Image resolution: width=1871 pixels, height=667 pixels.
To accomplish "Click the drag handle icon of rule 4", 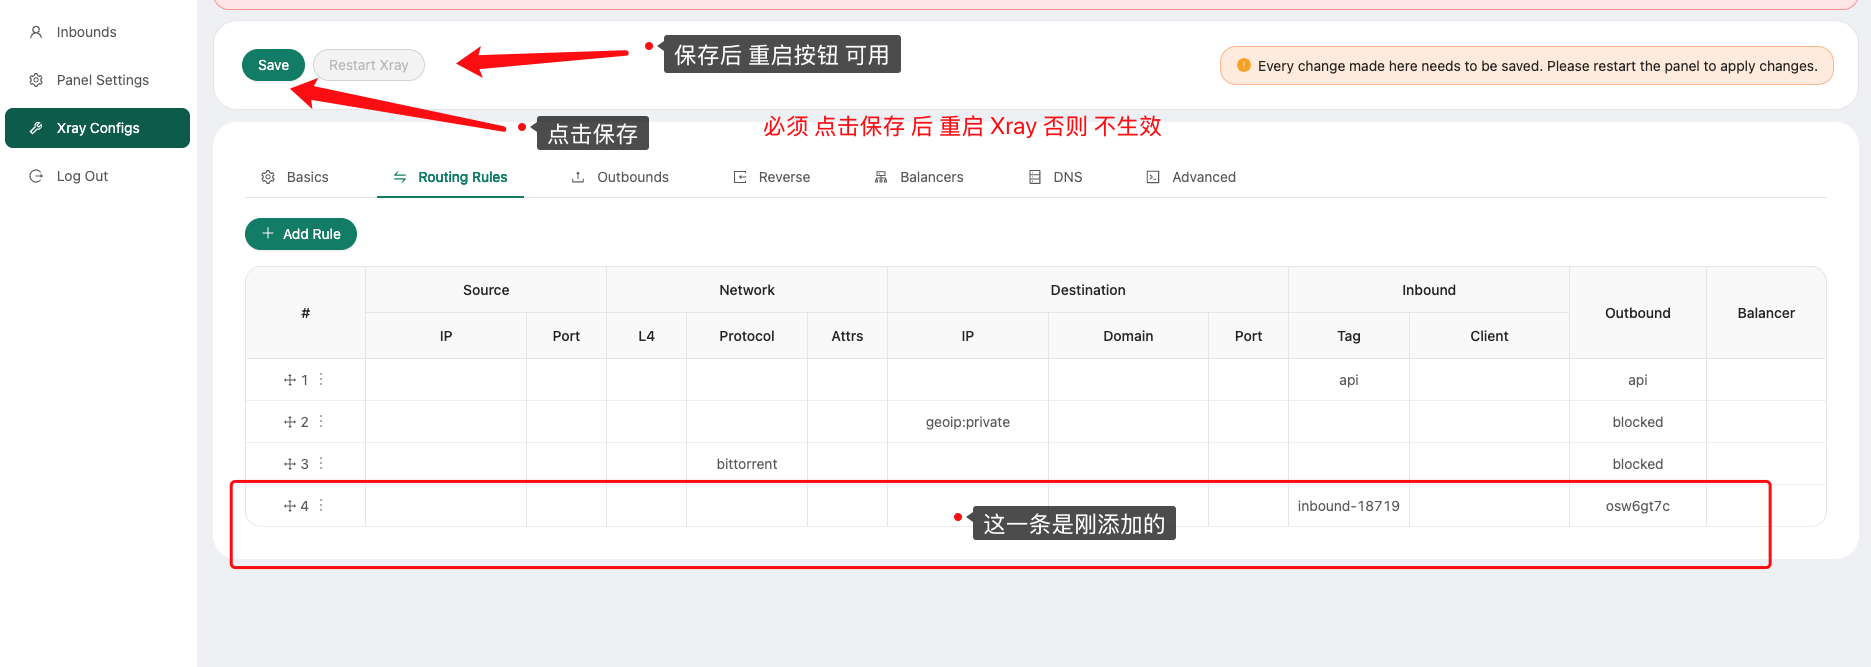I will [289, 506].
